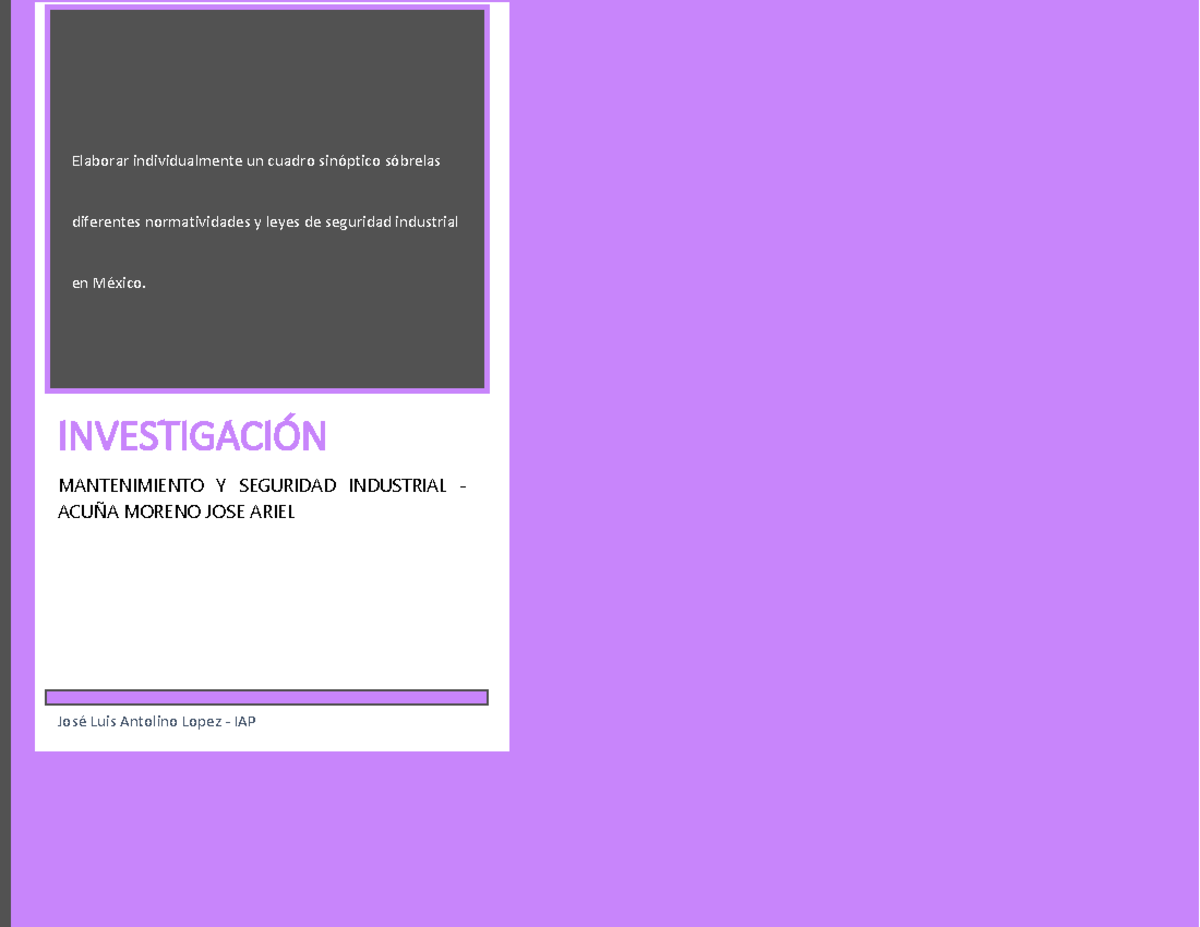
Task: Click the empty top area of the dark gray box
Action: [266, 70]
